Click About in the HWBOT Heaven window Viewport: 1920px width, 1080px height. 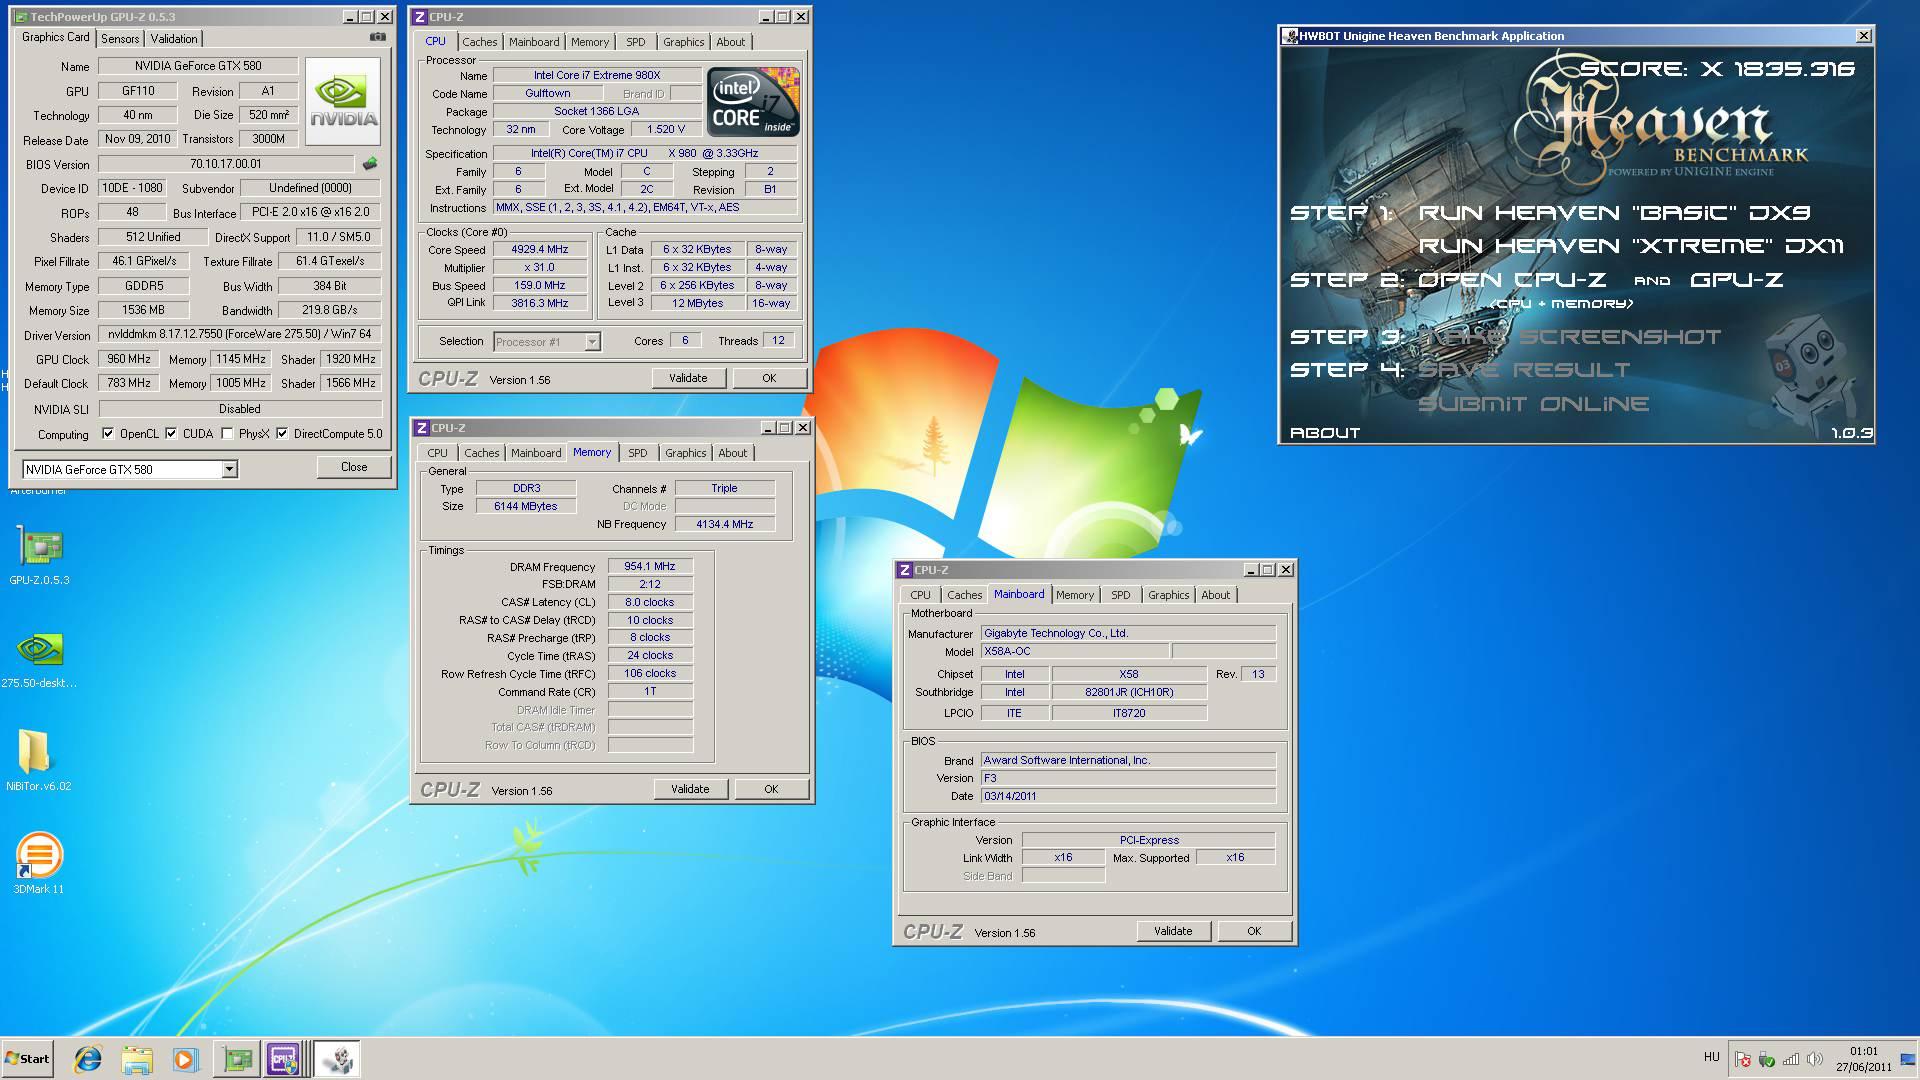click(x=1325, y=433)
